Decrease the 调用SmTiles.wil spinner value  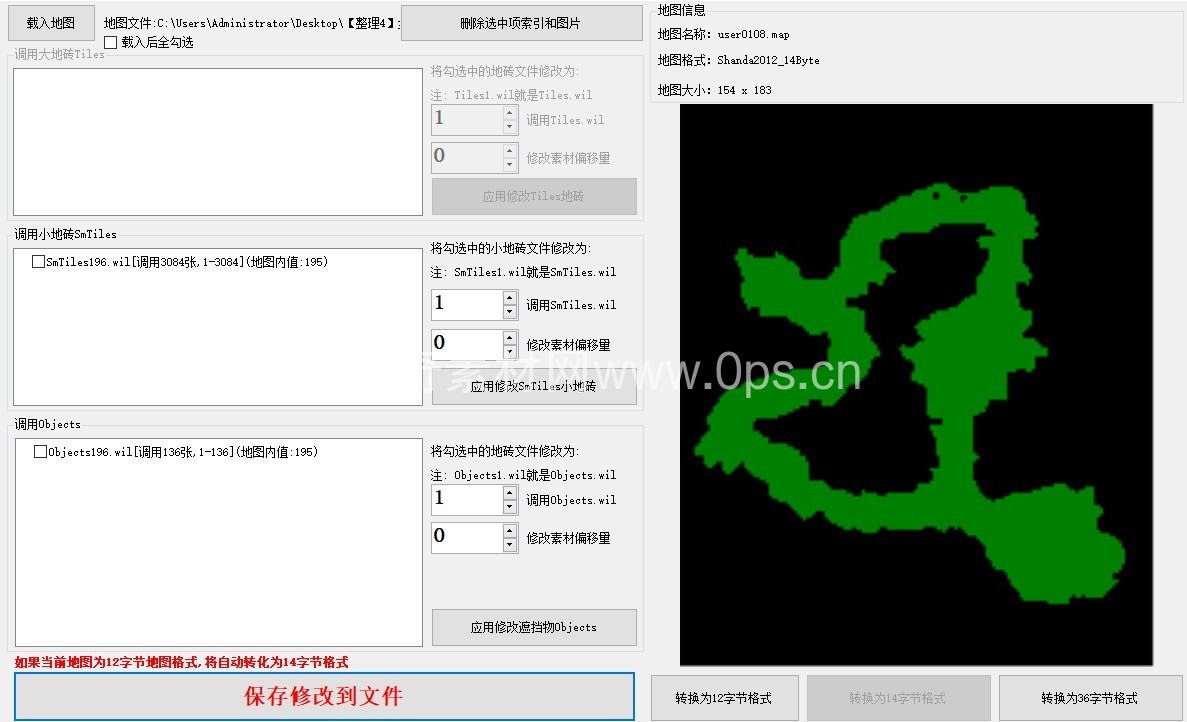(x=510, y=312)
